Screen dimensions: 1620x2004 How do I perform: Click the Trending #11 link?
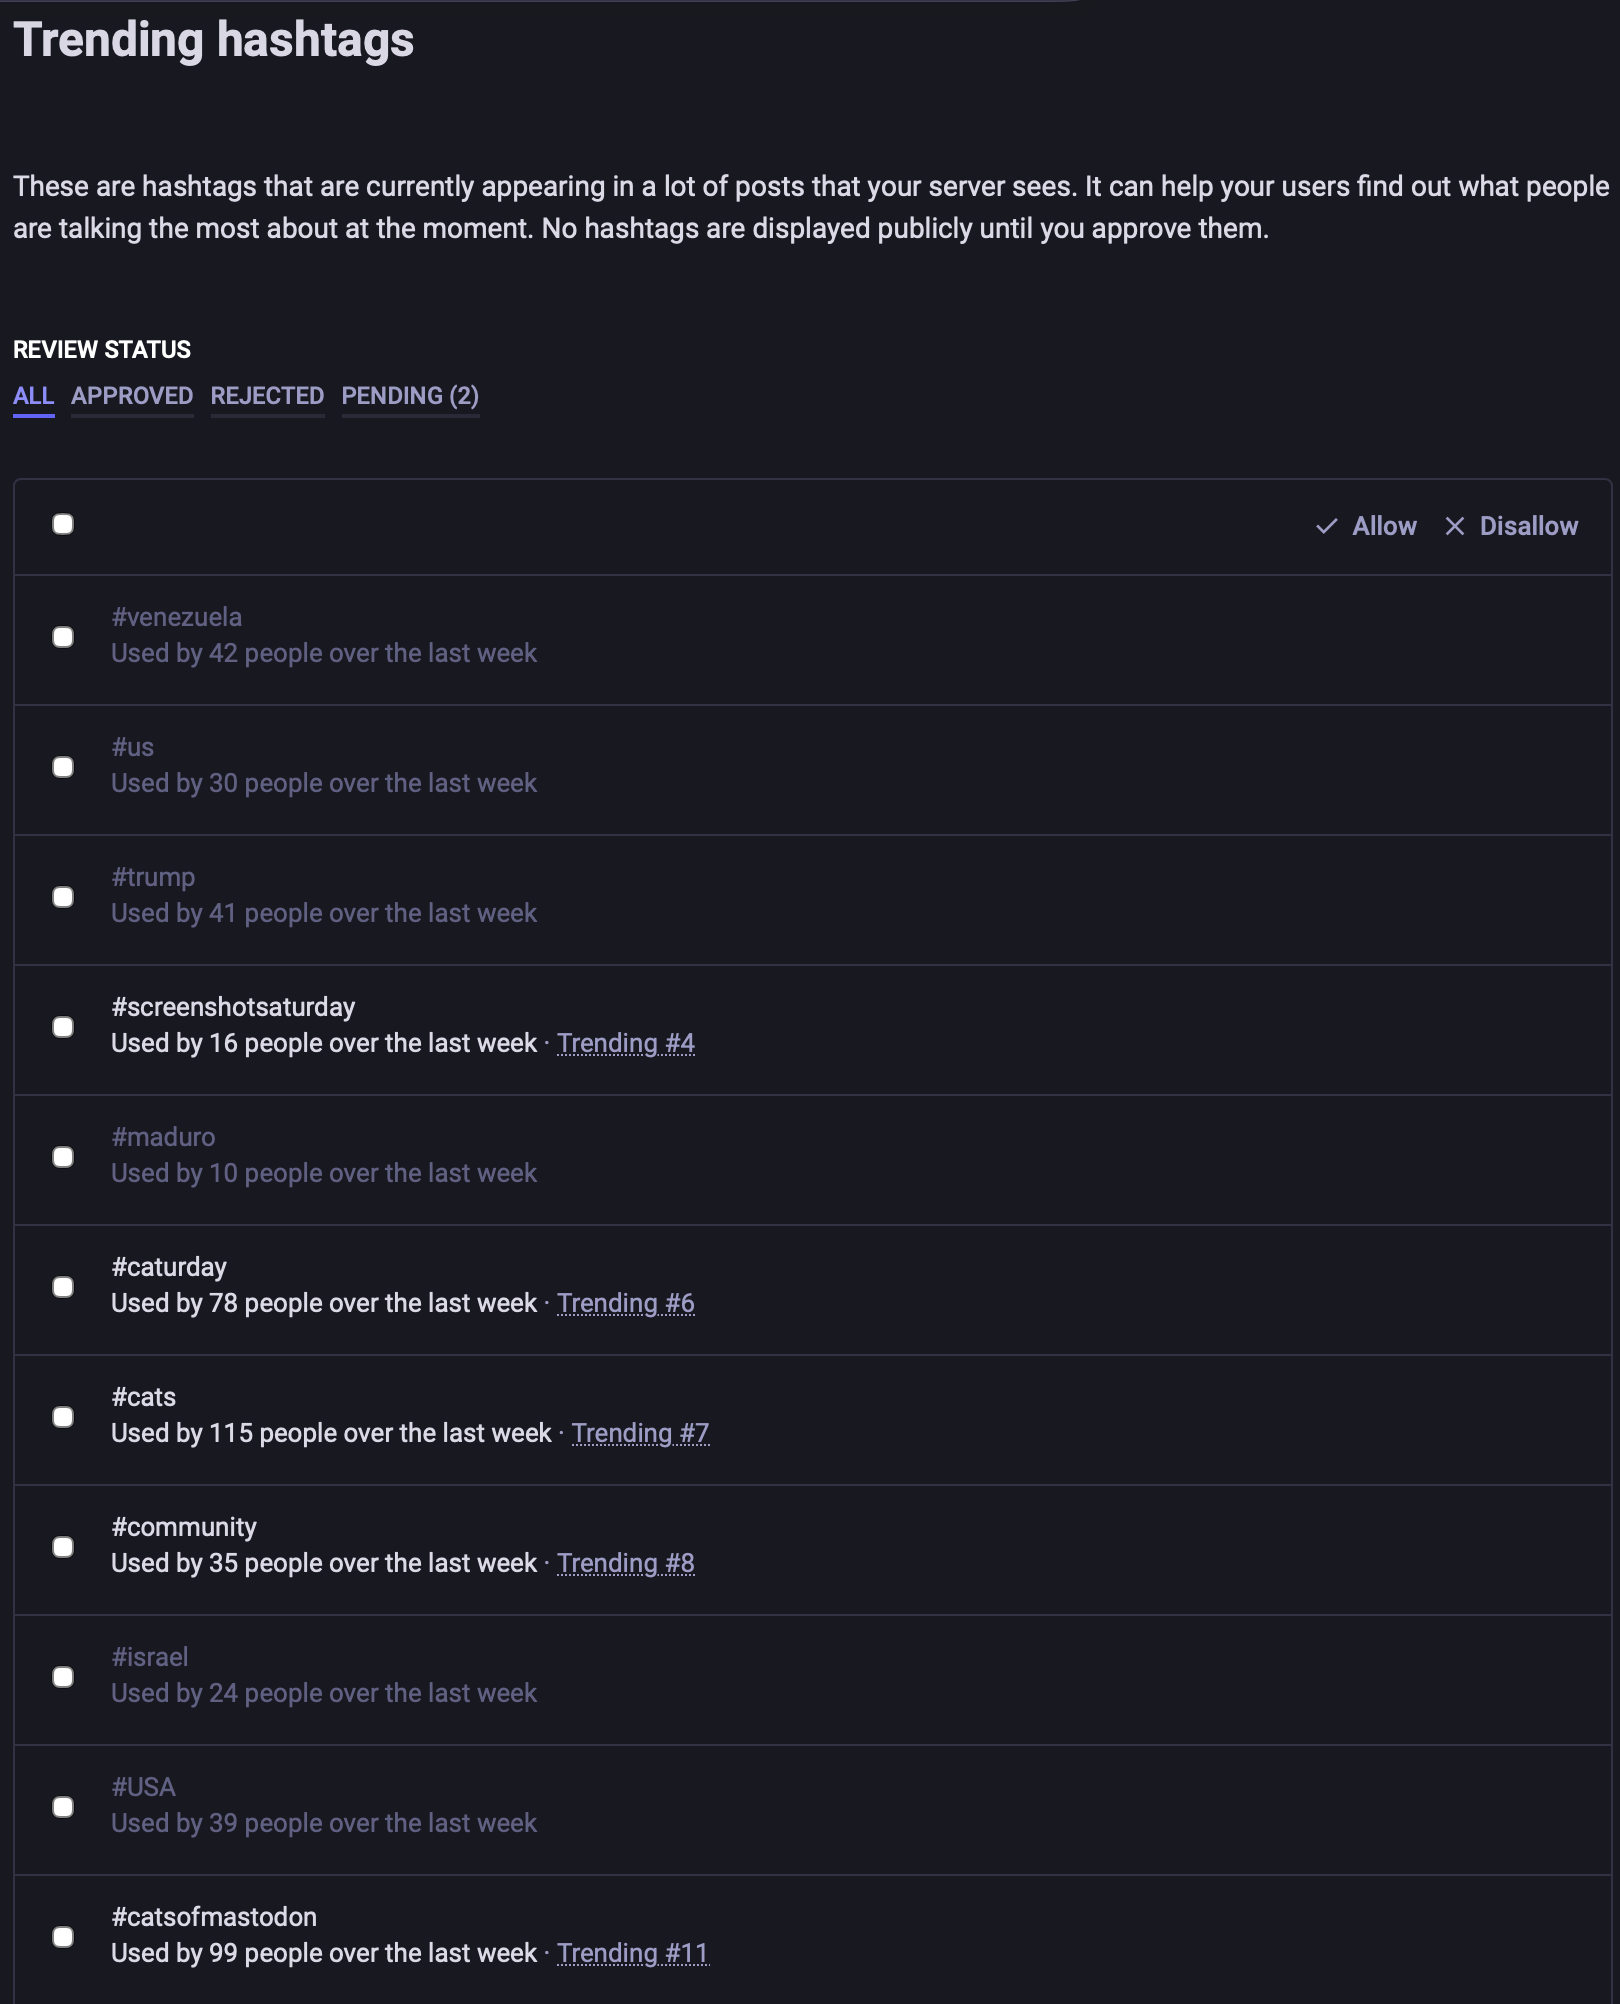coord(633,1953)
